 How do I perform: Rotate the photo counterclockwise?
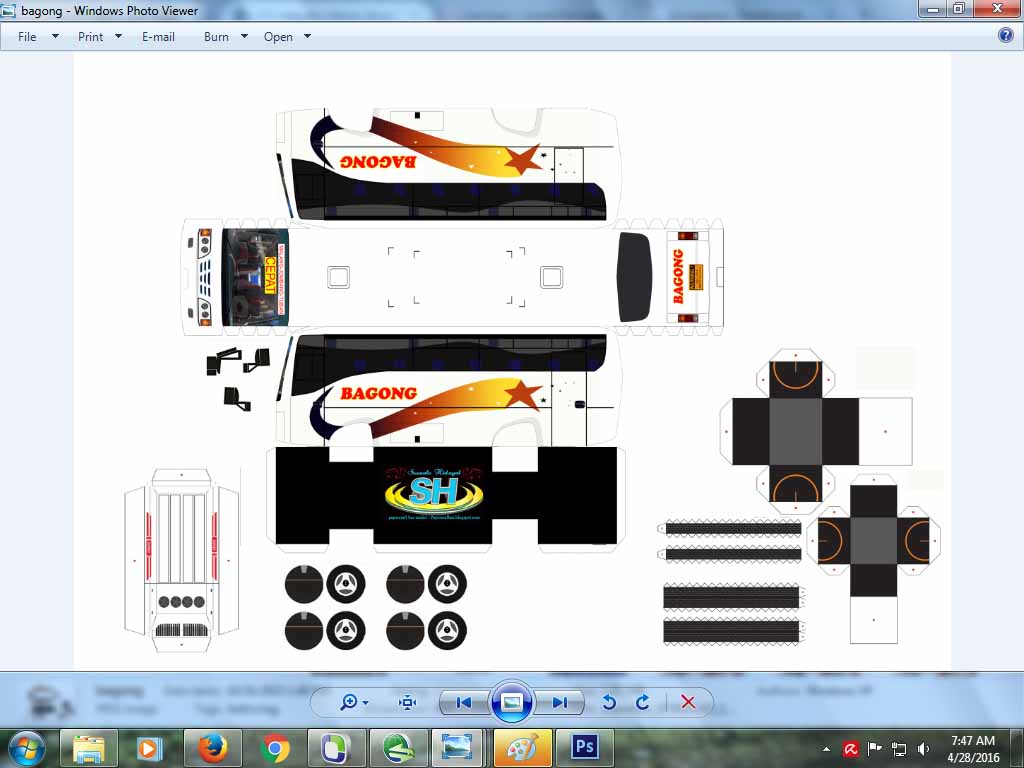click(609, 702)
